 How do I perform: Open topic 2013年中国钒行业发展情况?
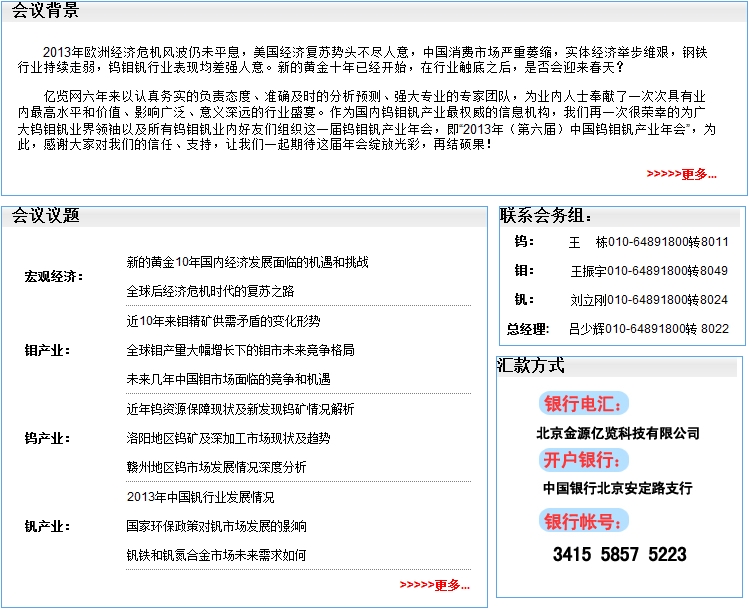pos(200,497)
